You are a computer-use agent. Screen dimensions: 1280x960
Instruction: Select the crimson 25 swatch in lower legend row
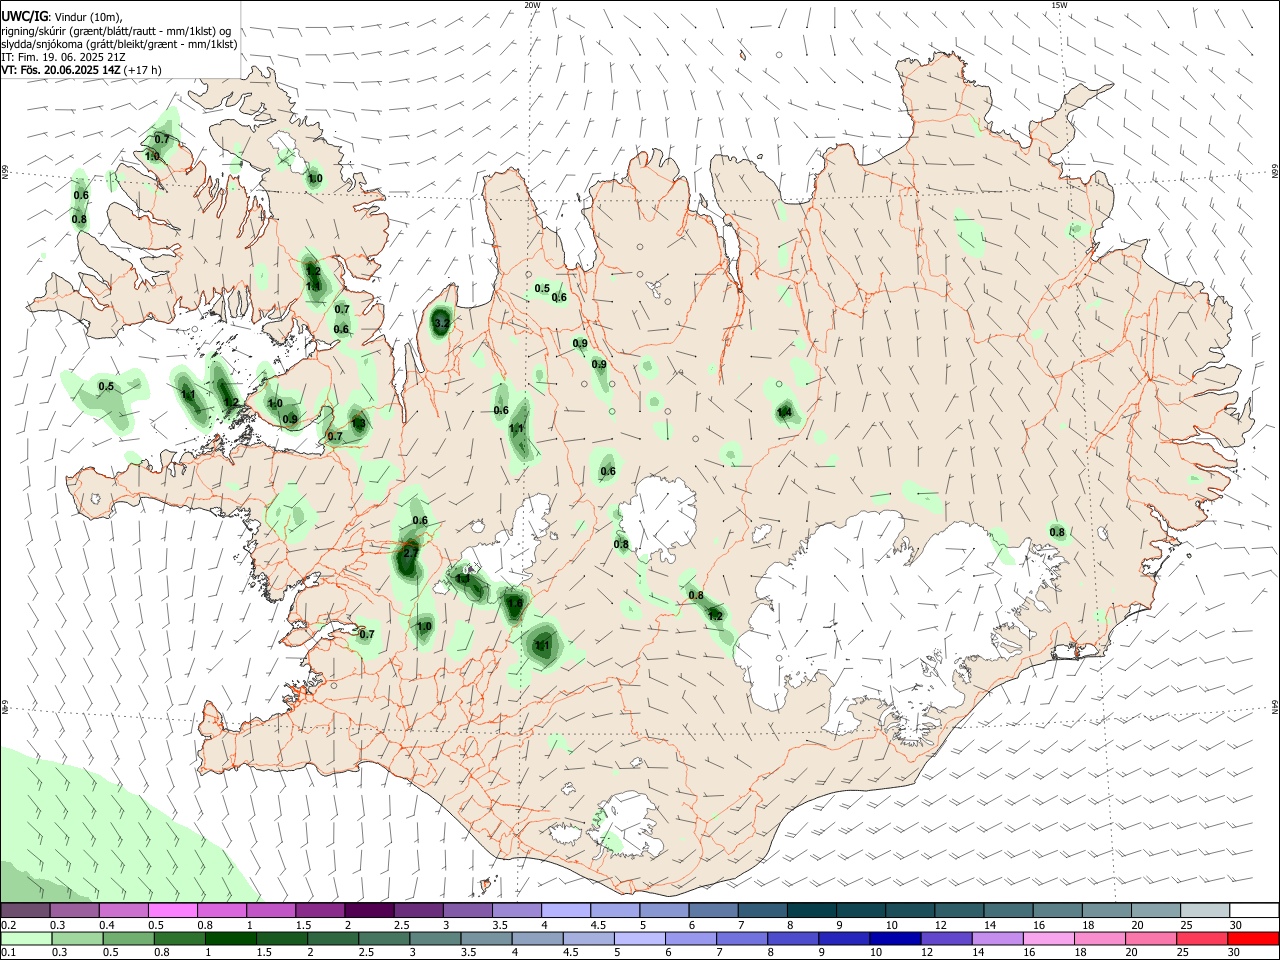1203,939
